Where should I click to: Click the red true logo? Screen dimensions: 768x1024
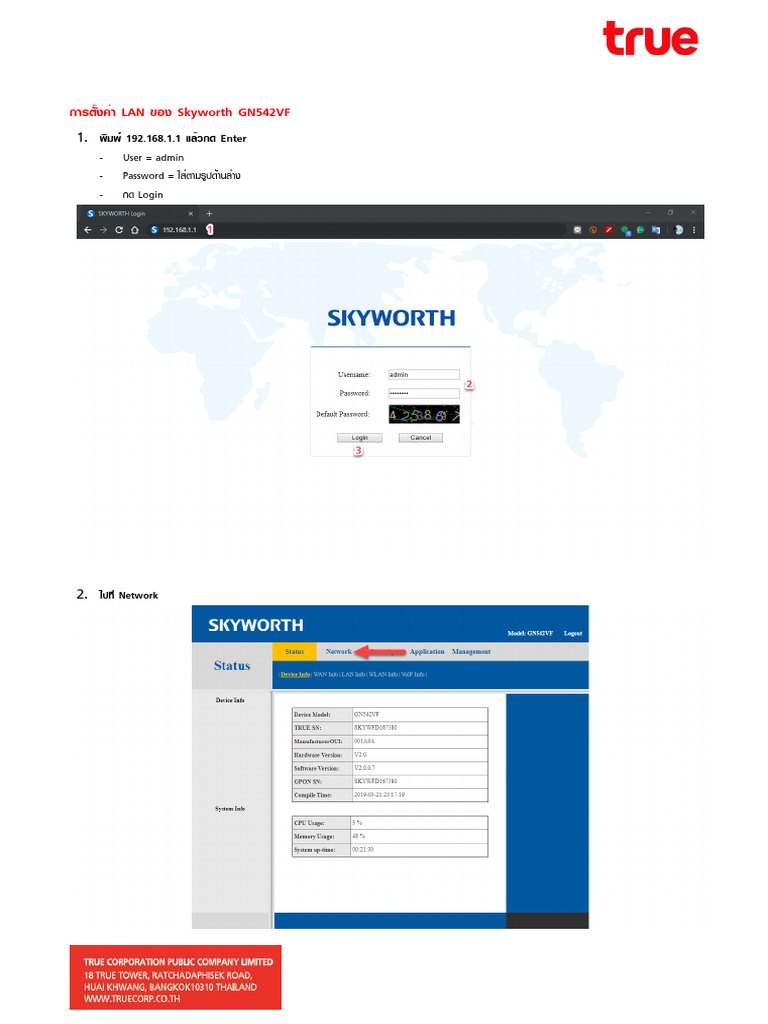pos(650,37)
